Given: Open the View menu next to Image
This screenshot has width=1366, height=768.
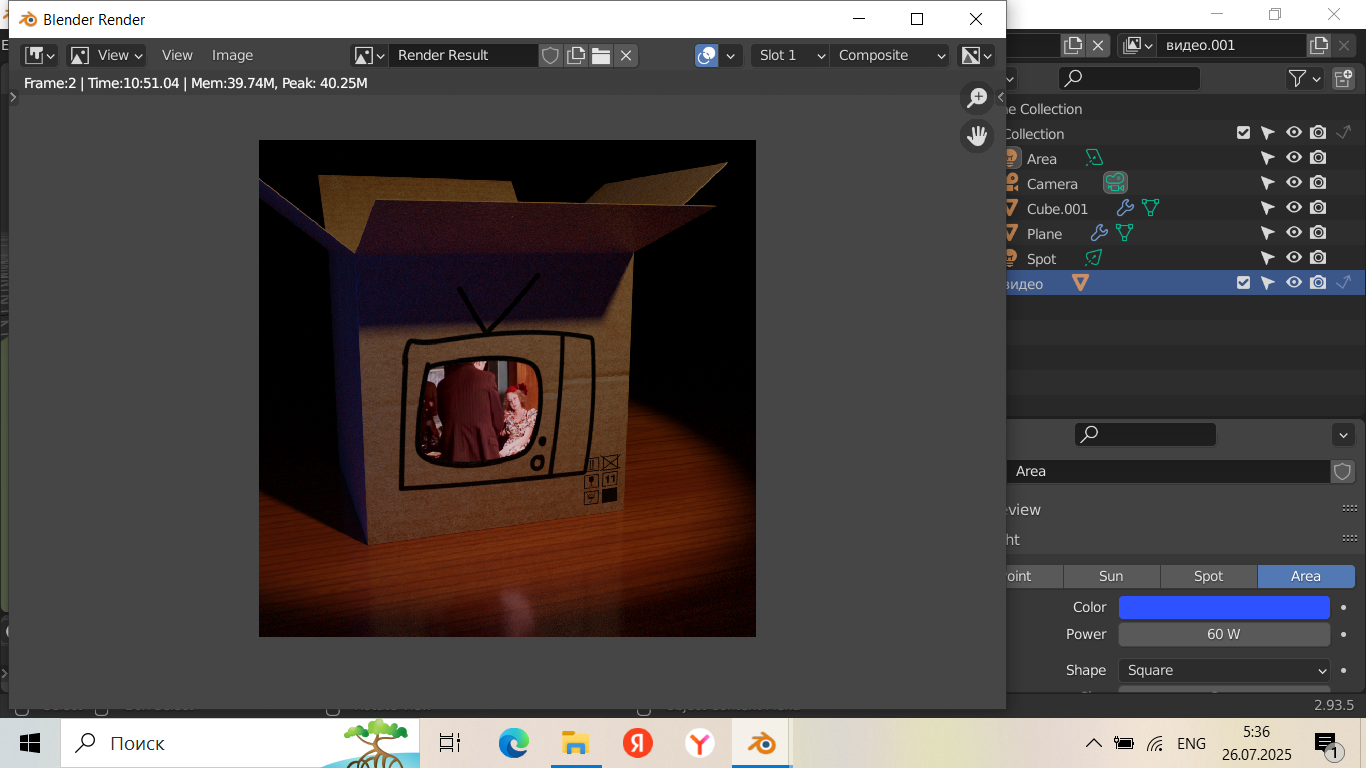Looking at the screenshot, I should click(177, 56).
